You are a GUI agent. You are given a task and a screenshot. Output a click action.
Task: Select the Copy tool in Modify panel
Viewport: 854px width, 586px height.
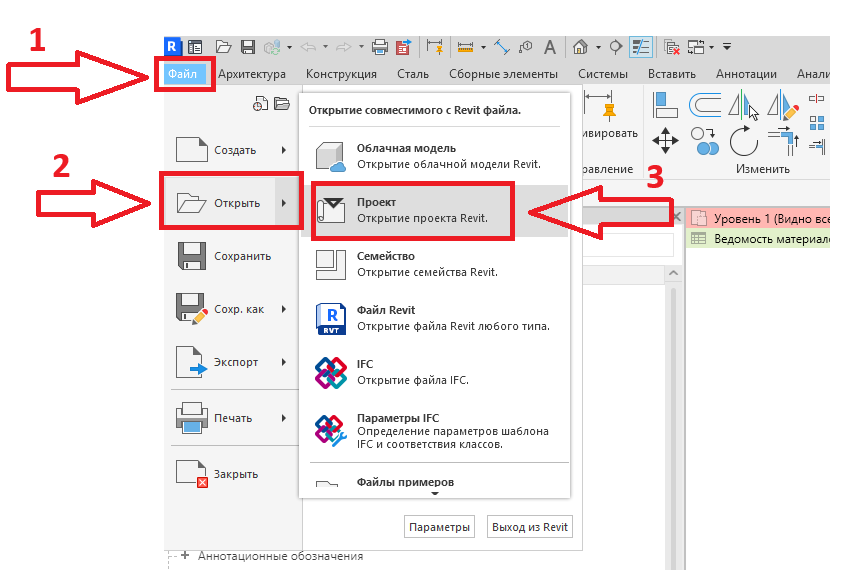point(704,141)
